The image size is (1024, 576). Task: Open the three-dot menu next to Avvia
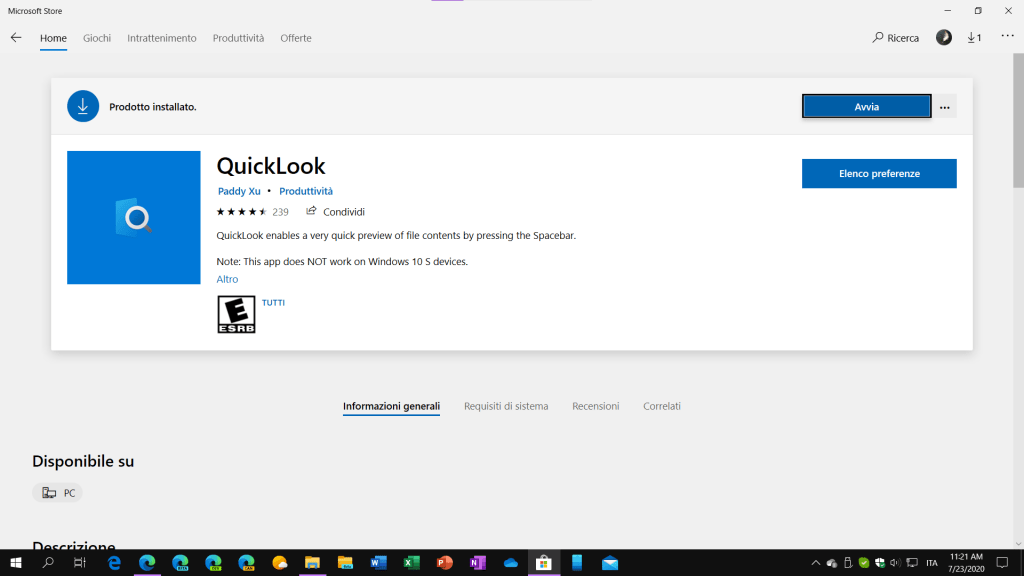pos(945,107)
